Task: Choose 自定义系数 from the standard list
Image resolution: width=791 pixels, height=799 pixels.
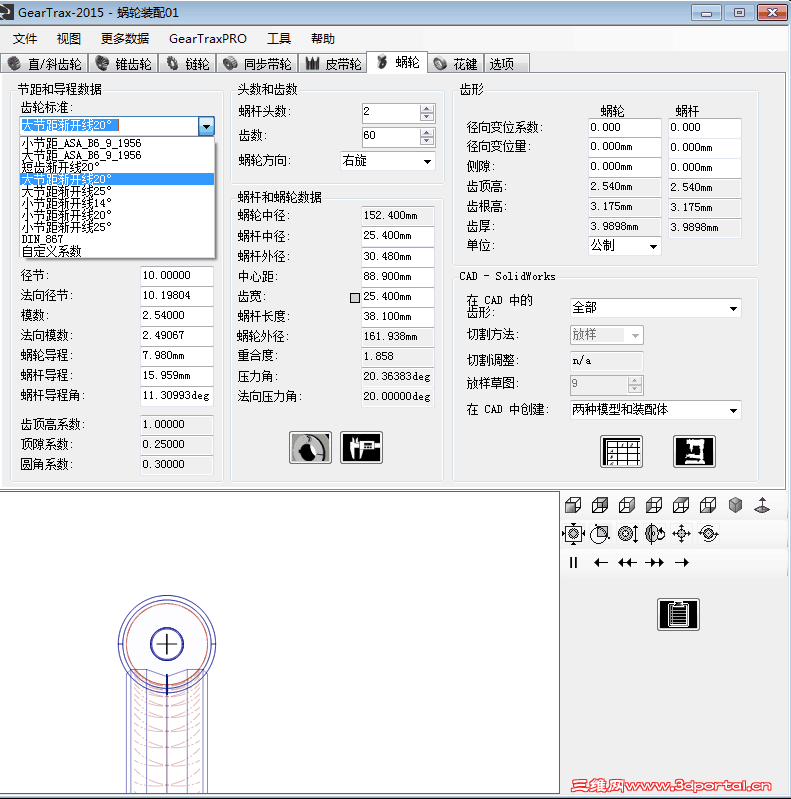Action: click(x=117, y=251)
